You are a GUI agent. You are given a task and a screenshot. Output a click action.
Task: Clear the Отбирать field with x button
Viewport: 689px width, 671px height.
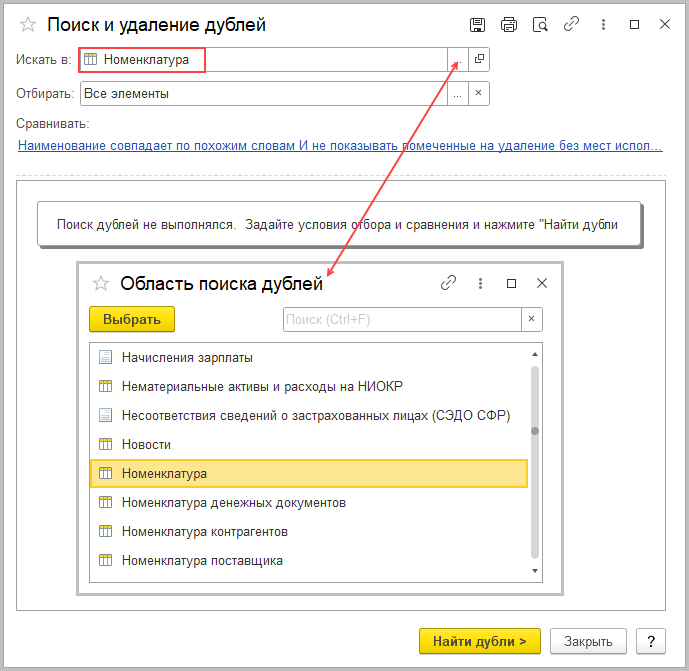(x=479, y=93)
